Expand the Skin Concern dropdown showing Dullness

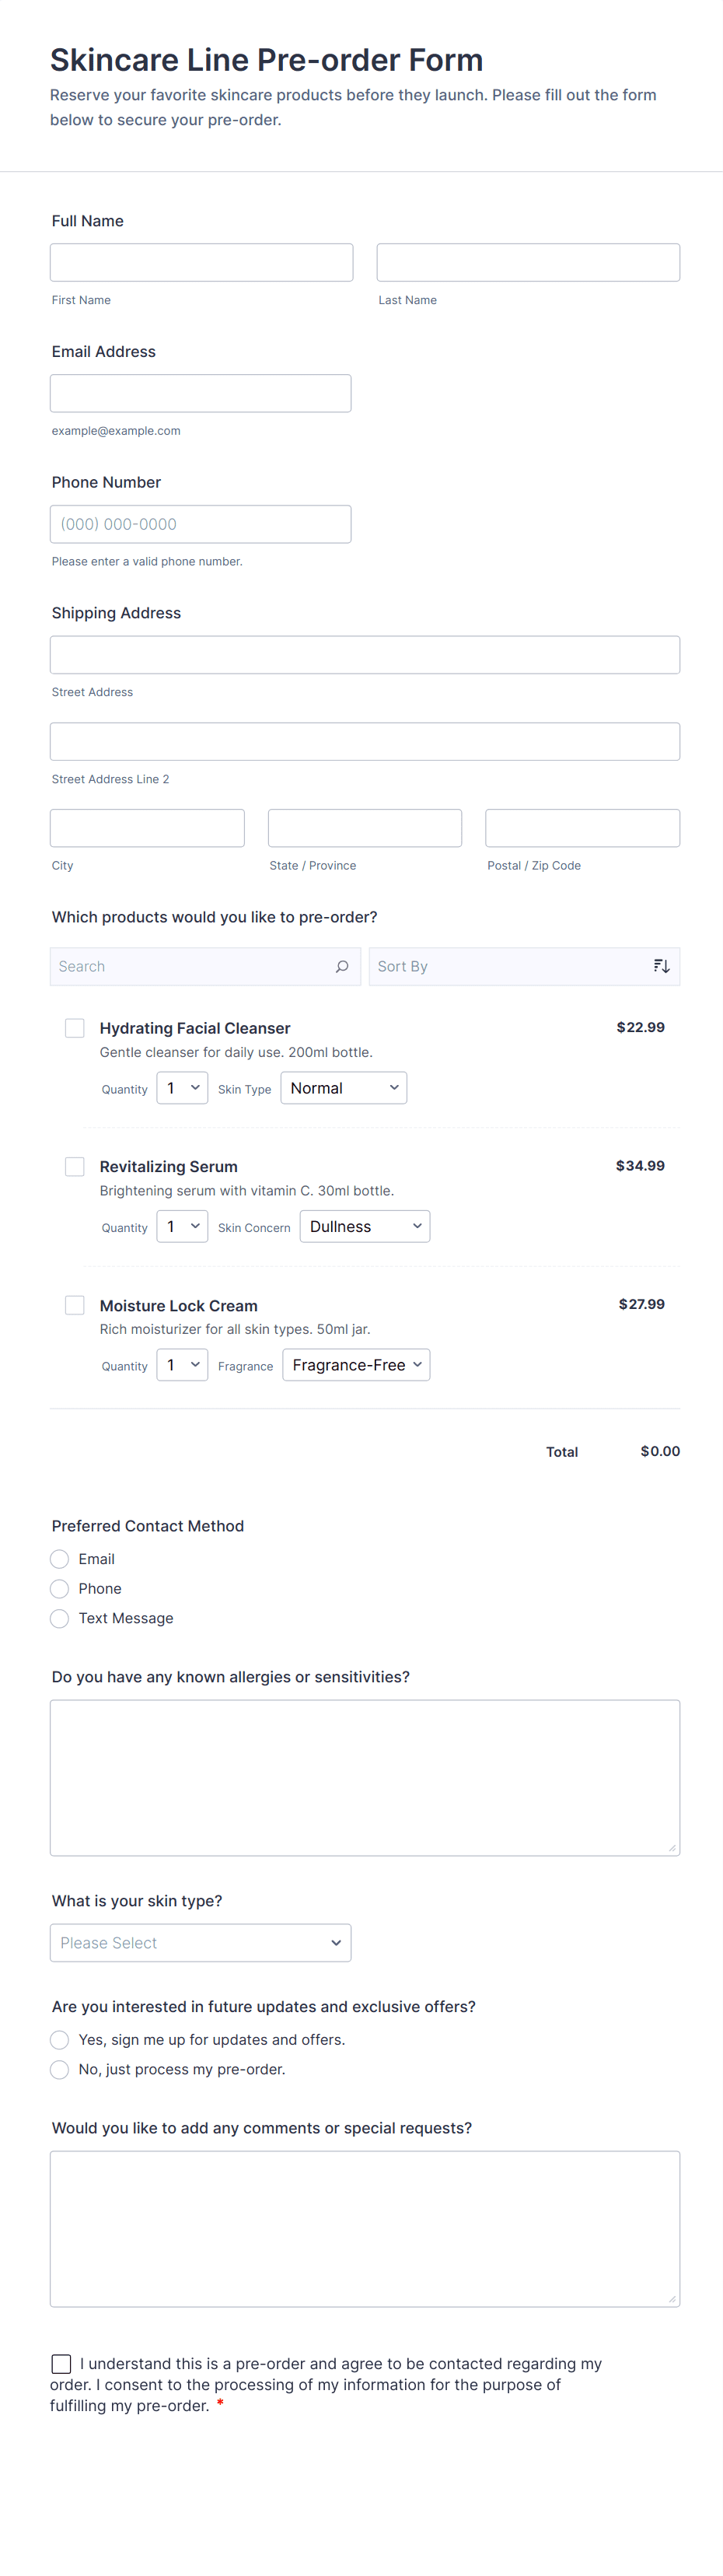click(x=364, y=1226)
